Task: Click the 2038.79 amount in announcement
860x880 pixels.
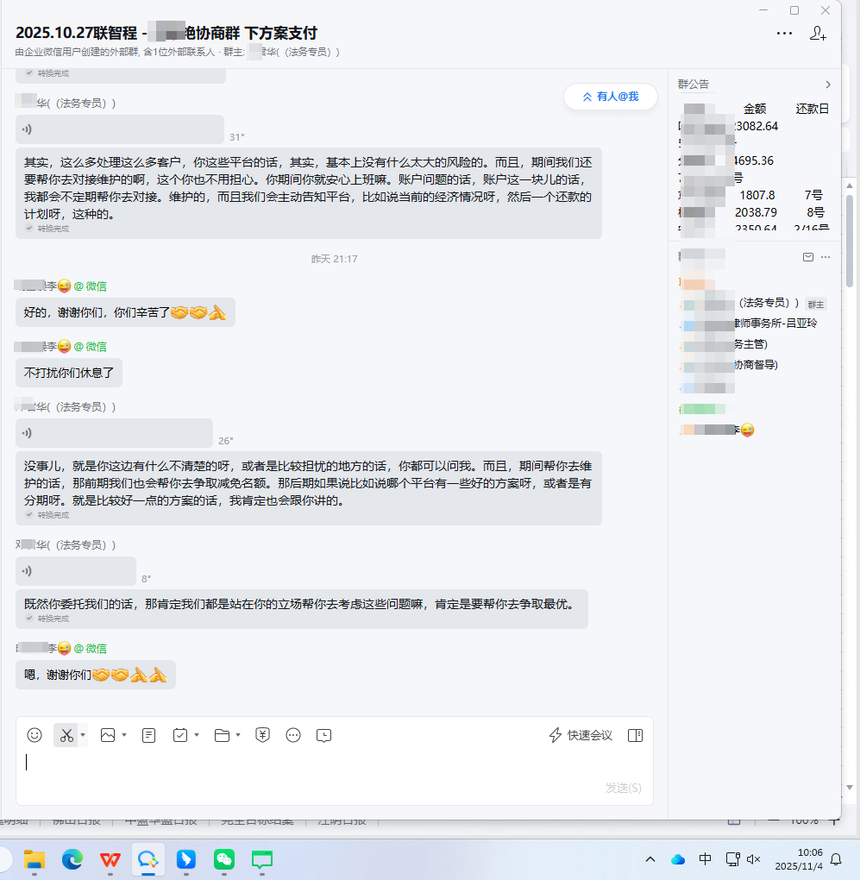Action: point(756,213)
